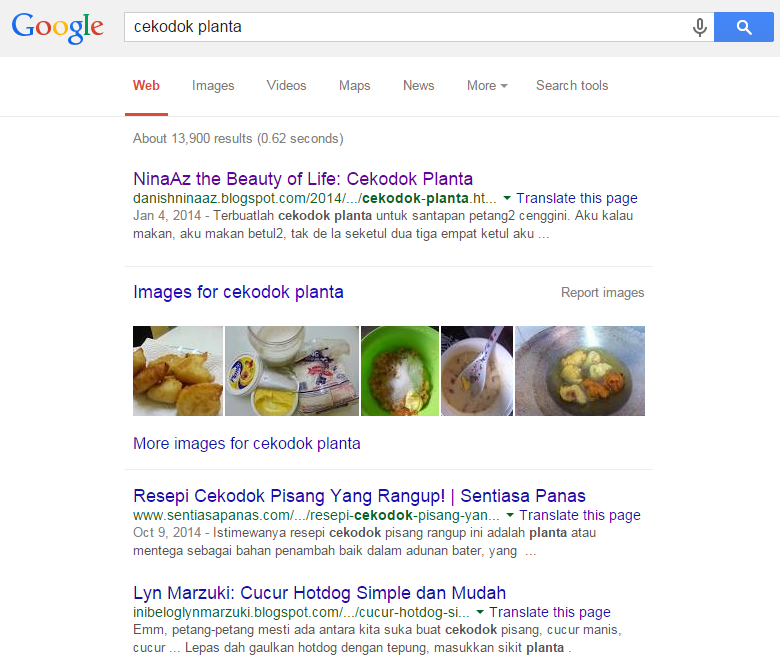Open Resepi Cekodok Pisang Yang Rangup link
The height and width of the screenshot is (657, 780).
coord(359,496)
